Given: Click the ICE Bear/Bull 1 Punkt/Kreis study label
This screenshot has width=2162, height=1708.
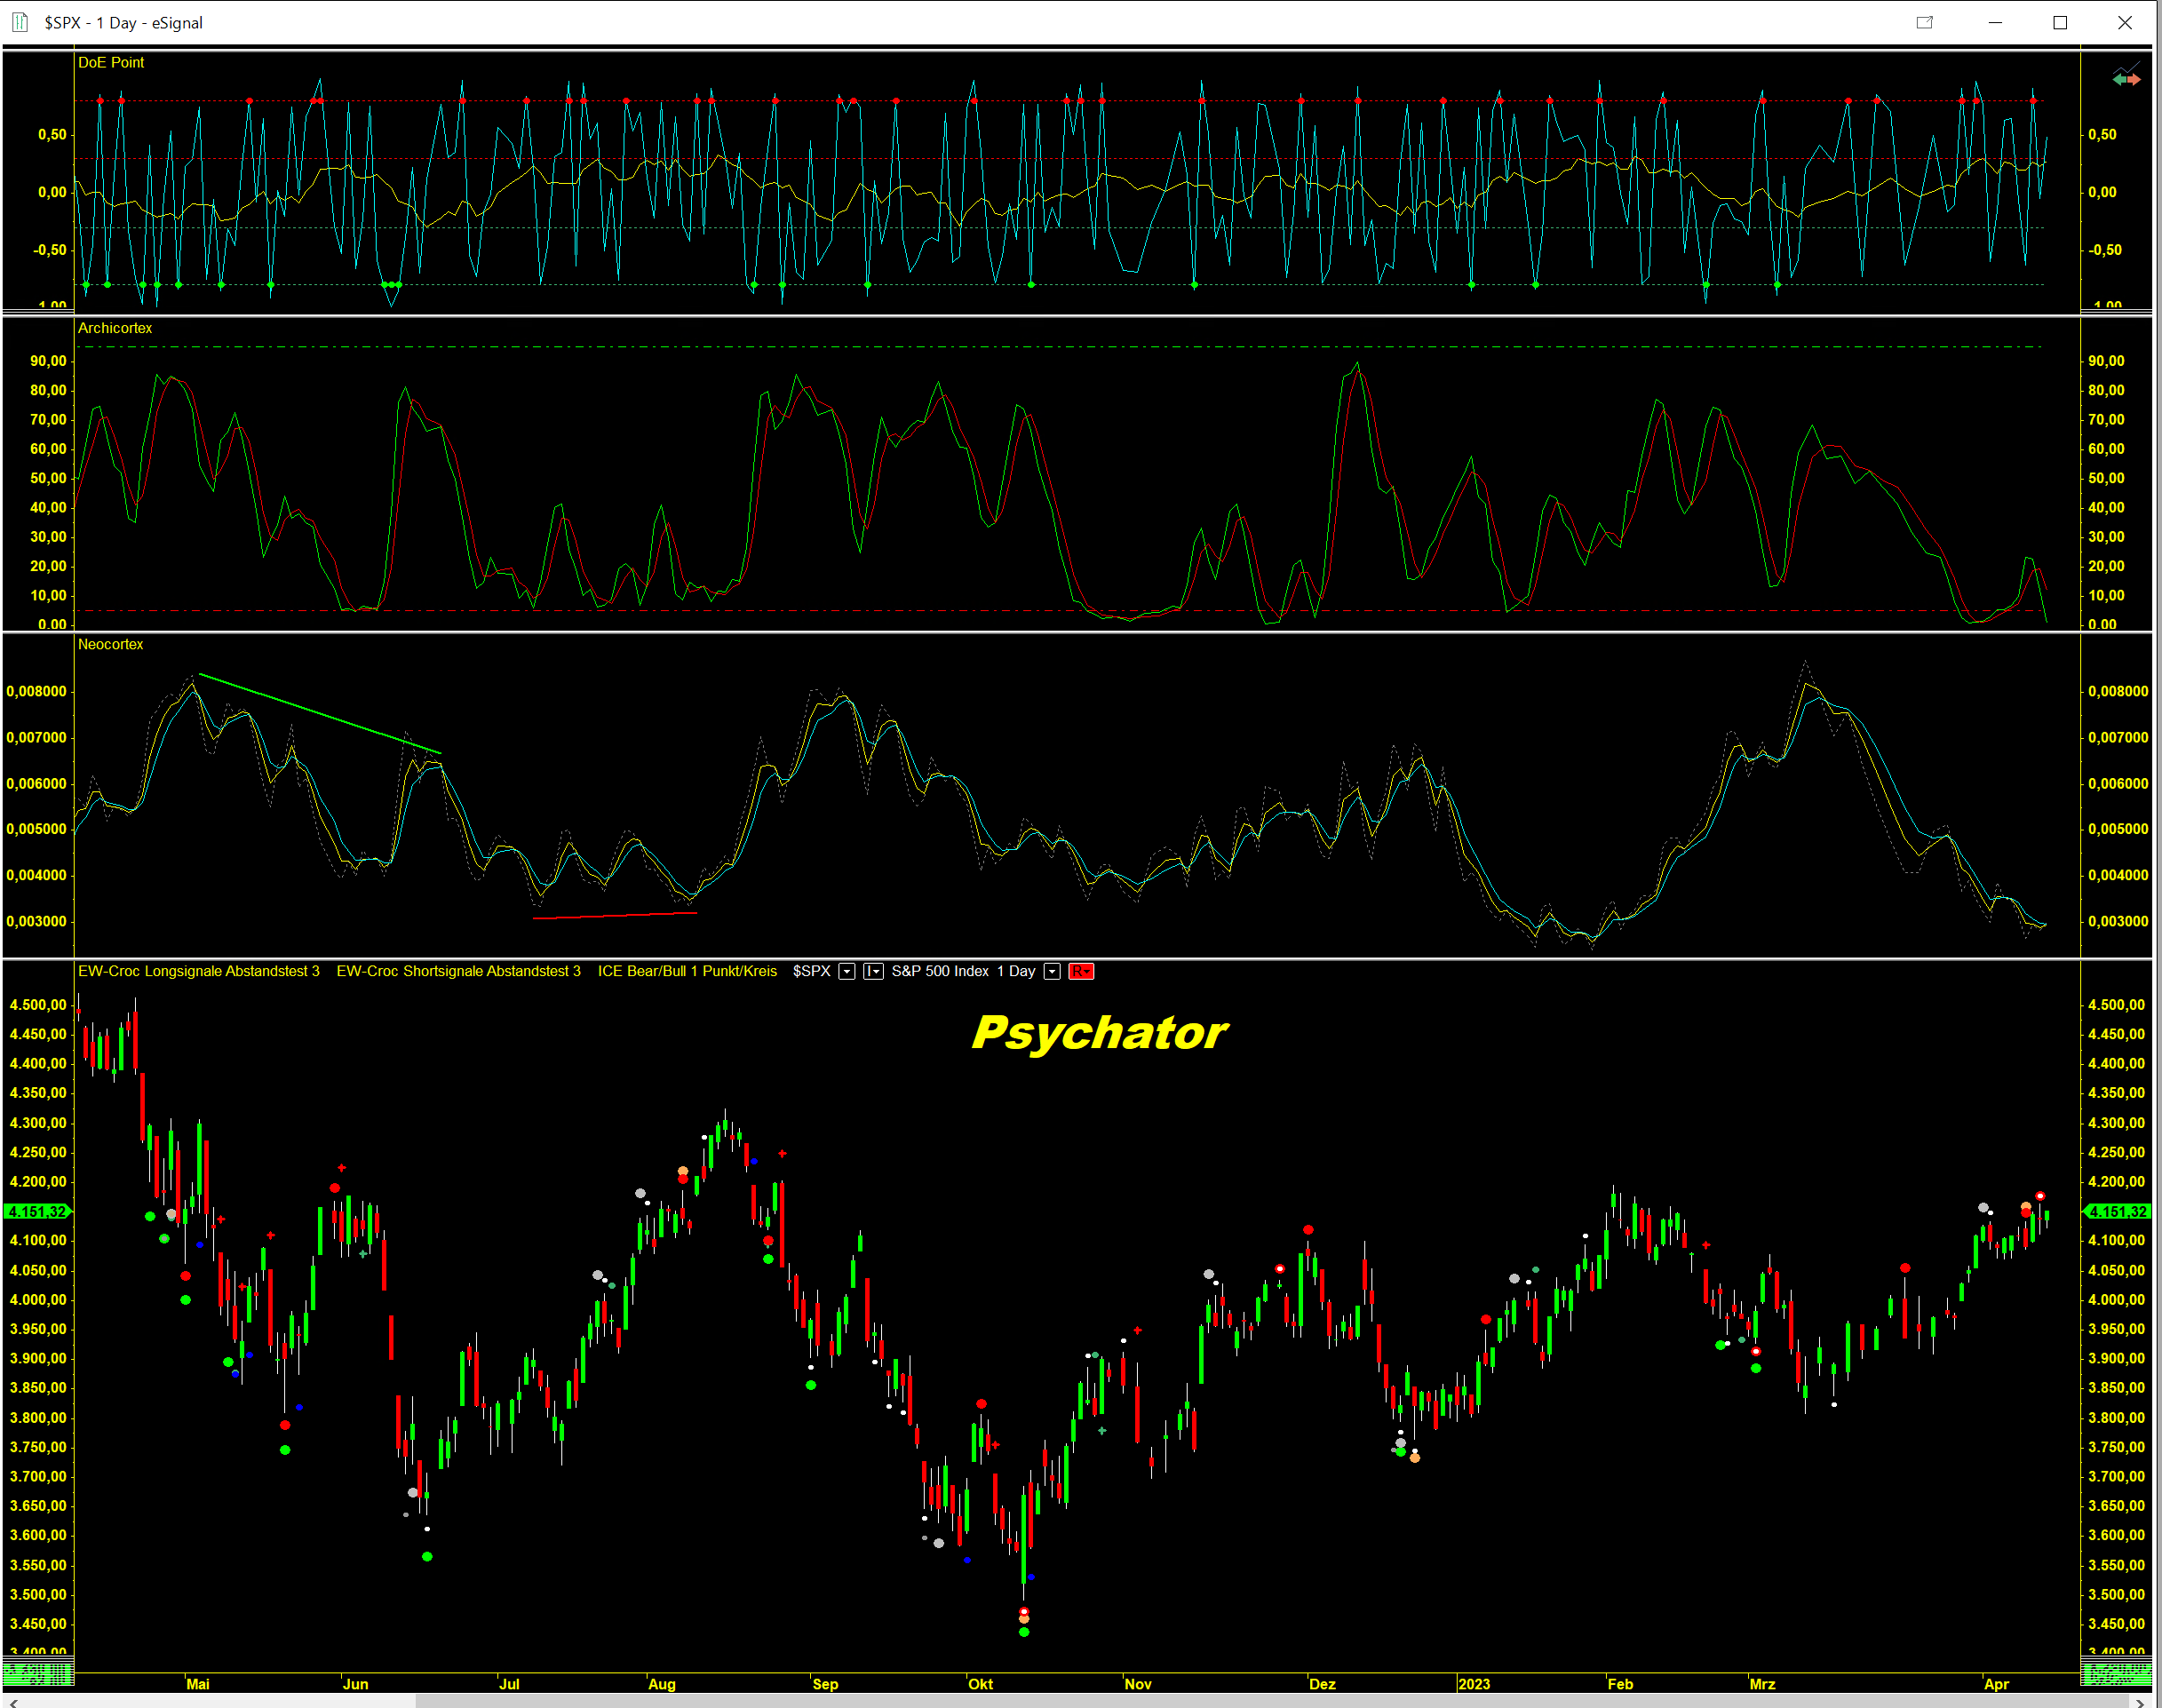Looking at the screenshot, I should point(687,971).
